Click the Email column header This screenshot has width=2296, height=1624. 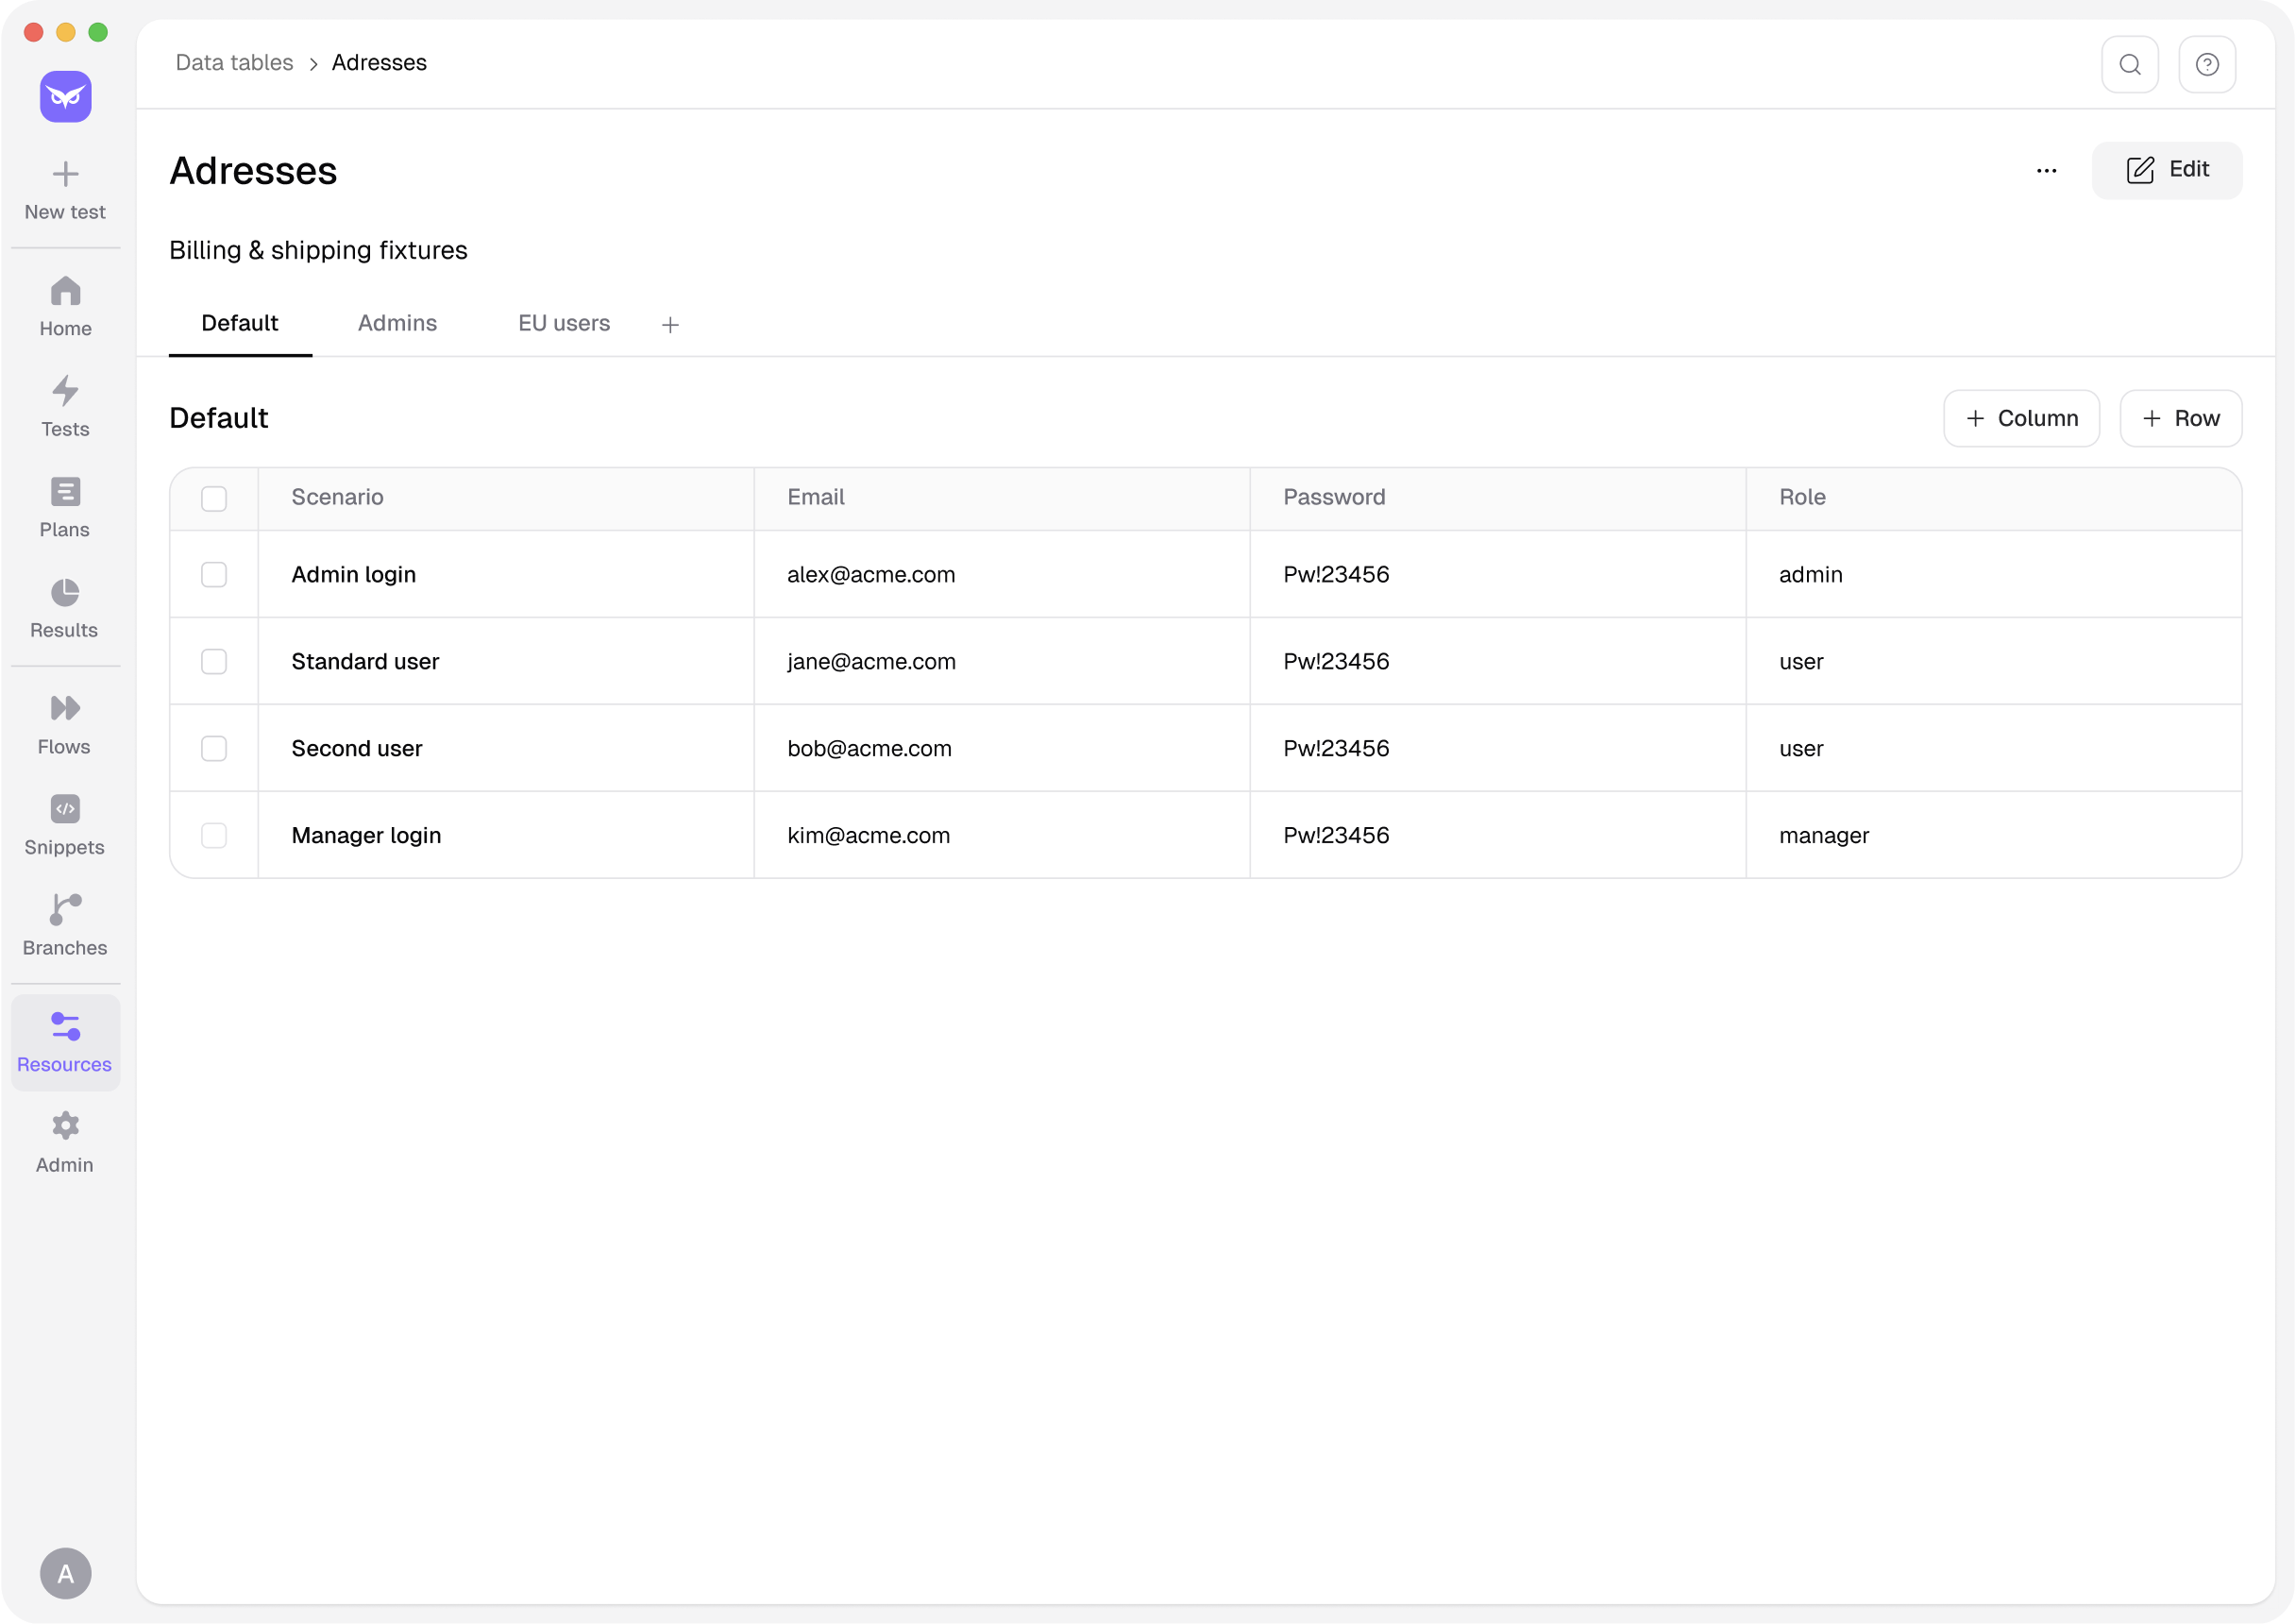[x=1002, y=498]
